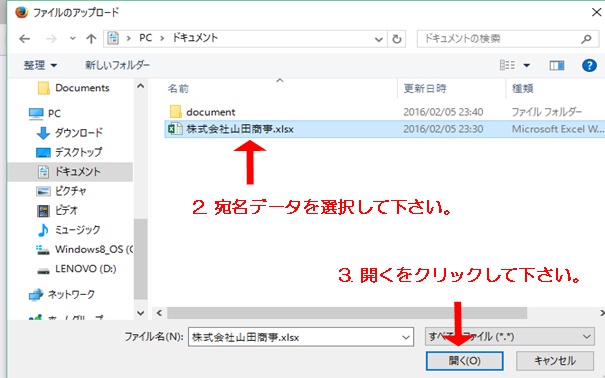Open the blue Help icon
This screenshot has width=605, height=378.
point(589,65)
